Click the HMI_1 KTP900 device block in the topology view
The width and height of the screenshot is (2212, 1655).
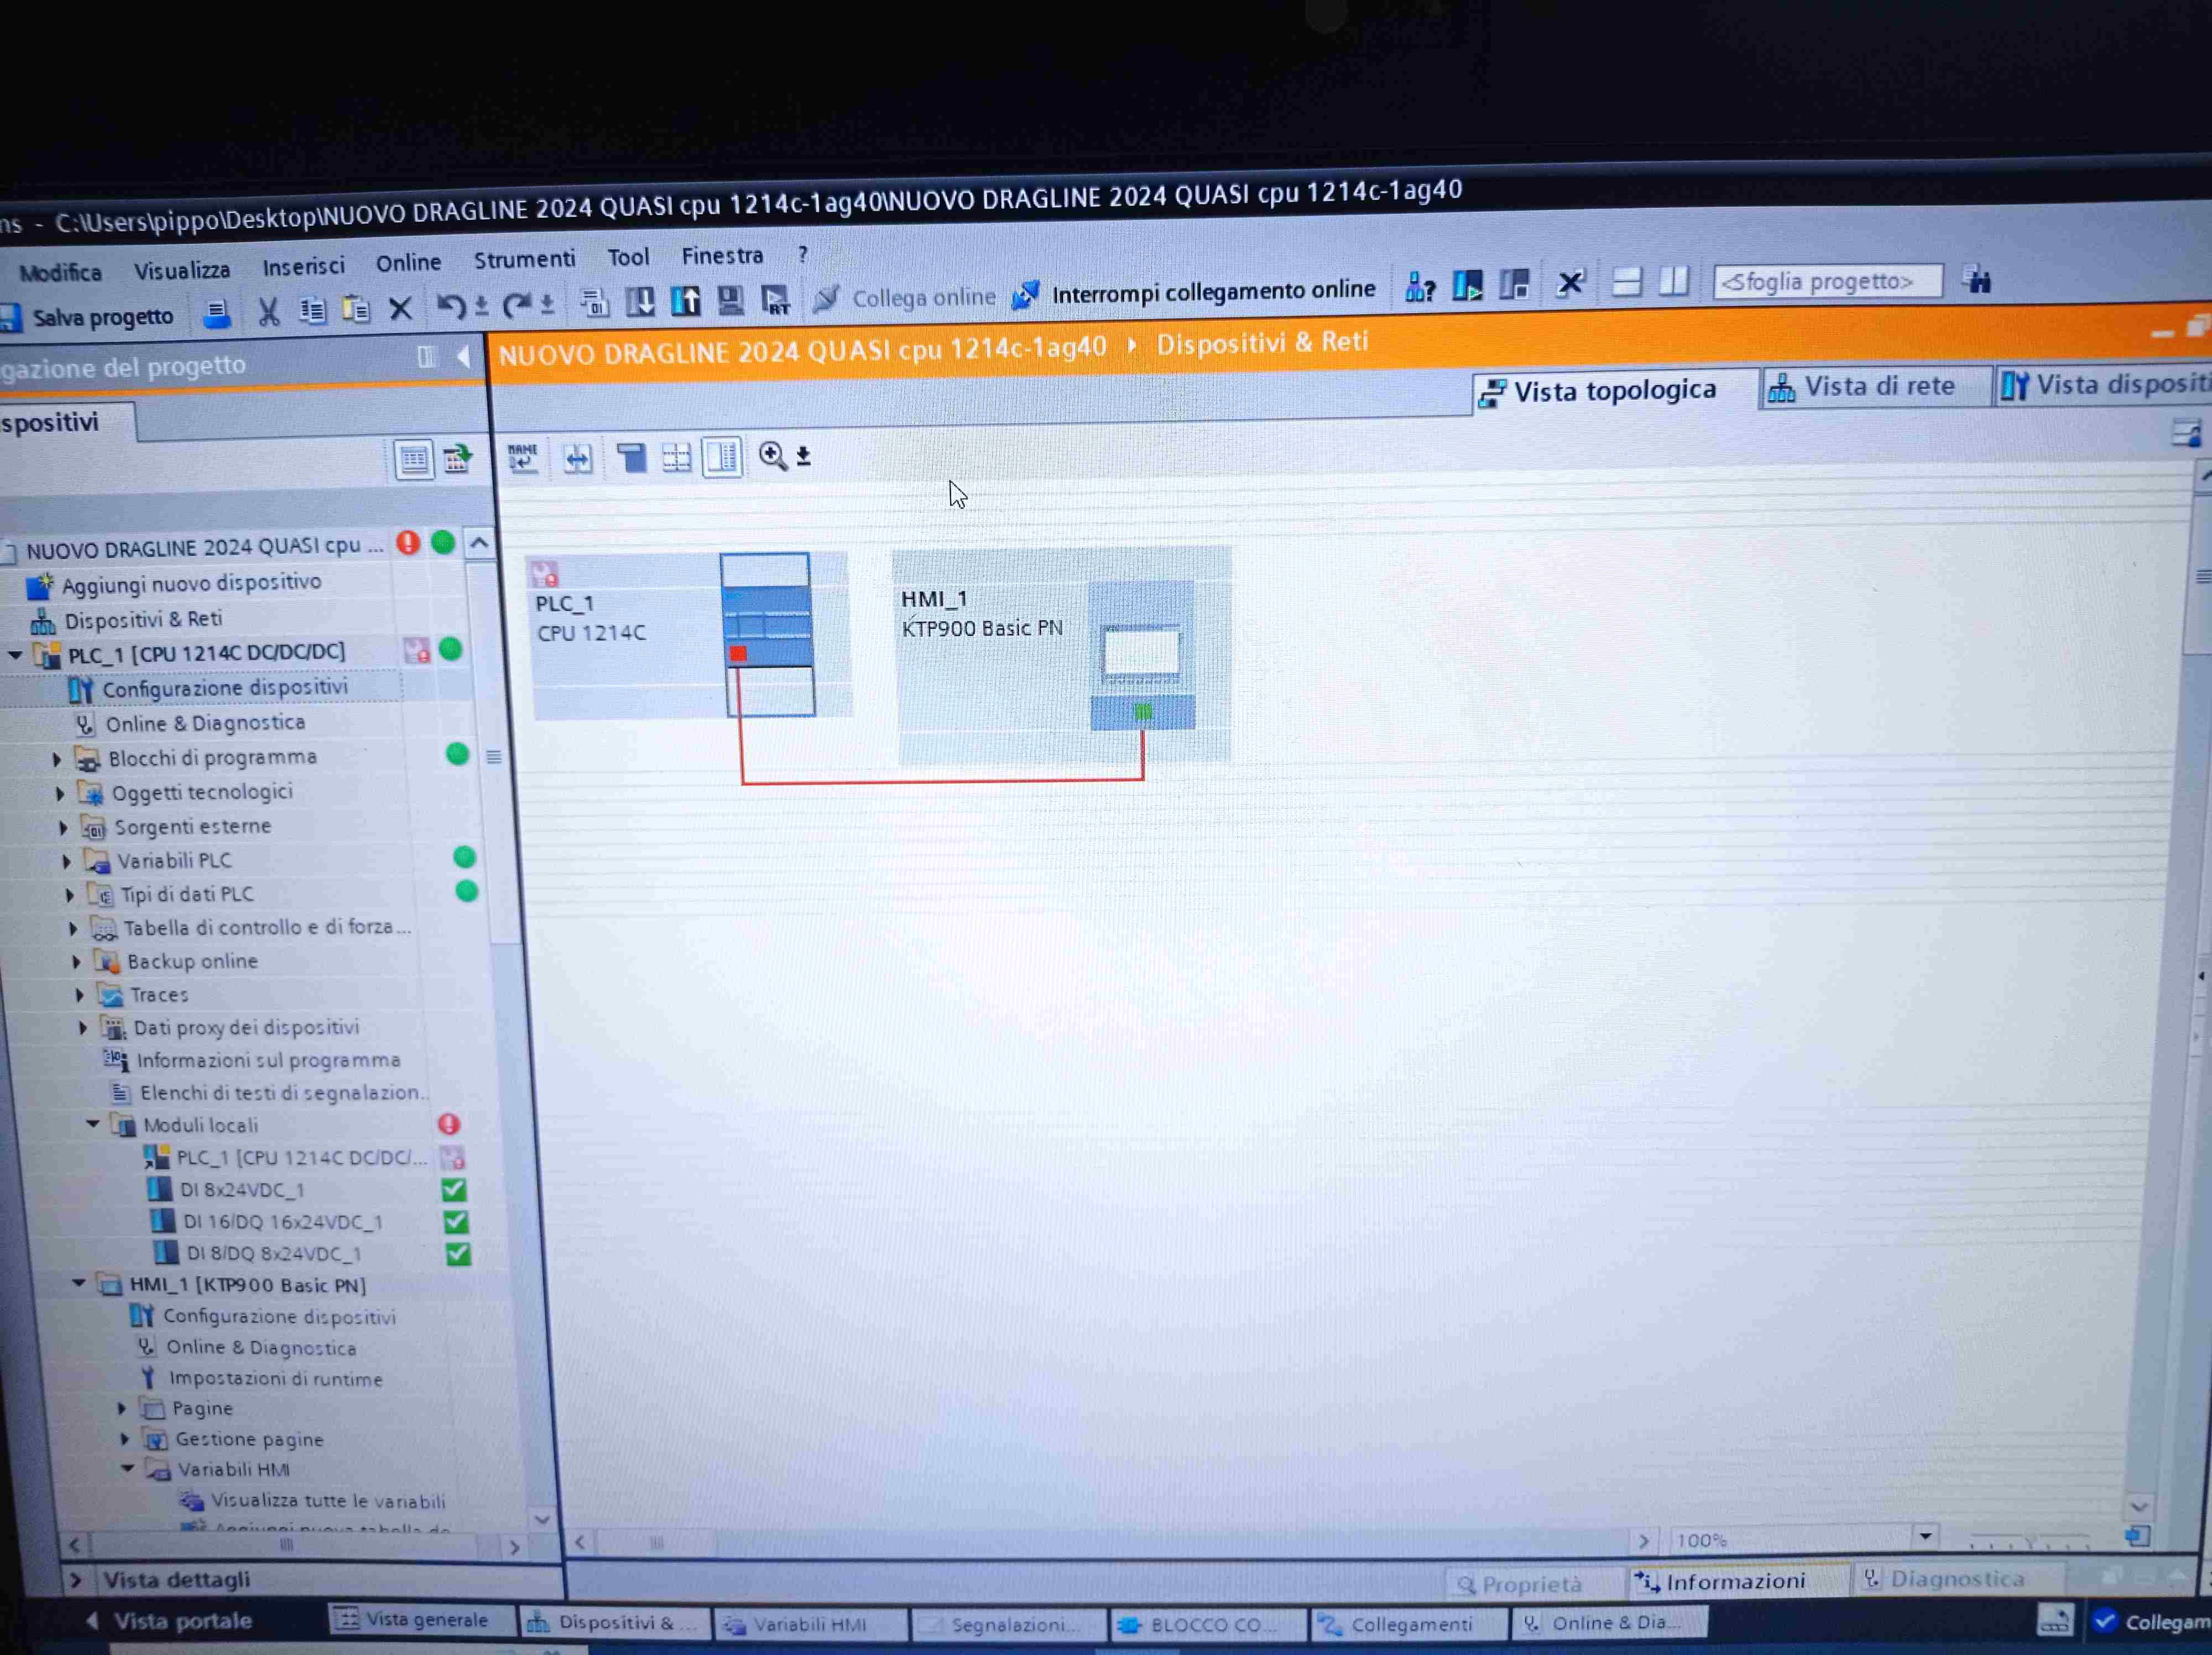pos(1062,654)
